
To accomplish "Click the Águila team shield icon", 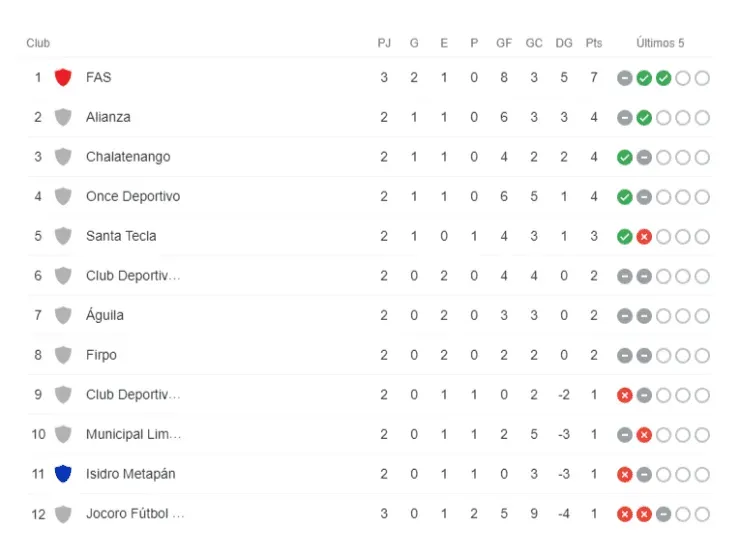I will click(x=63, y=315).
